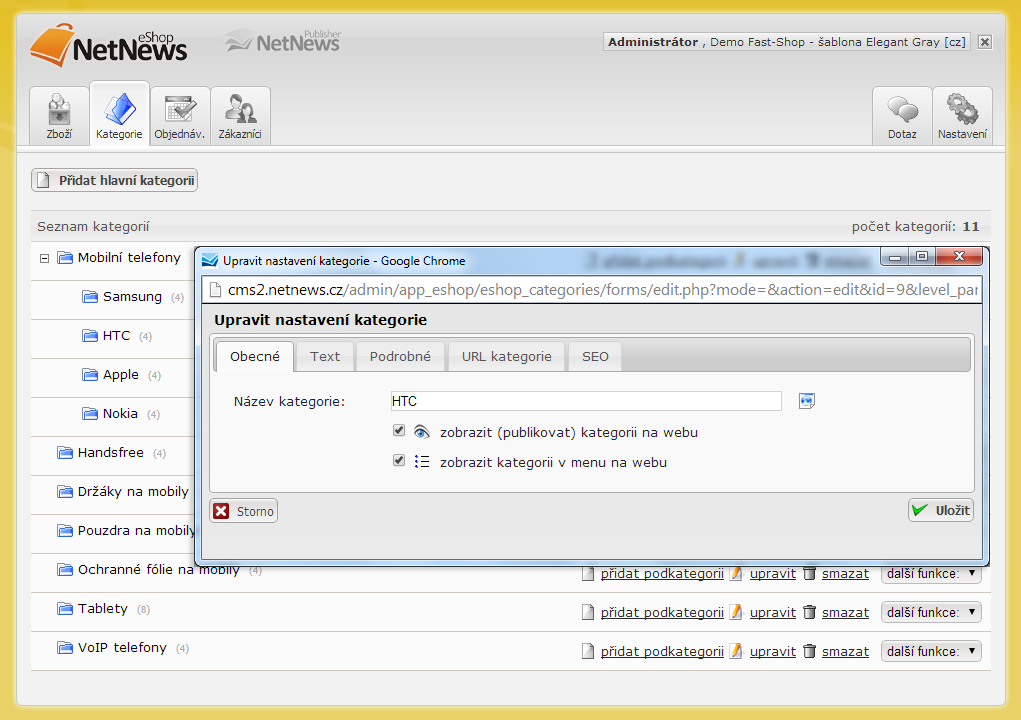Click the Ochranné fólie folder icon

(65, 570)
